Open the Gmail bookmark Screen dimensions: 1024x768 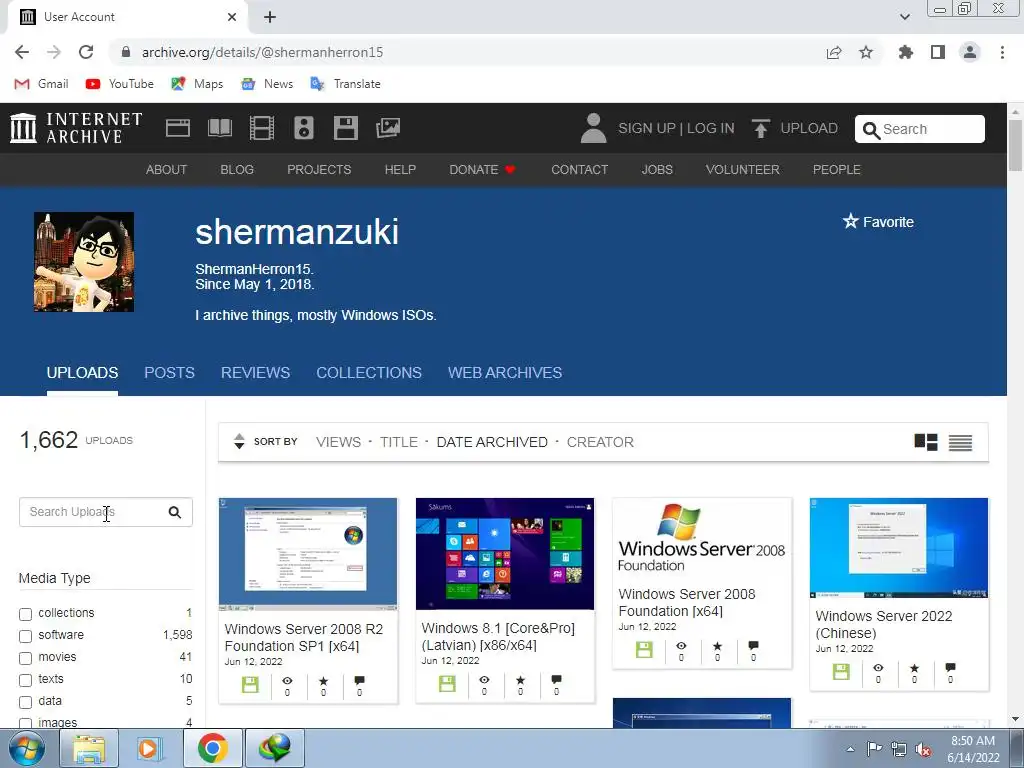(x=41, y=84)
